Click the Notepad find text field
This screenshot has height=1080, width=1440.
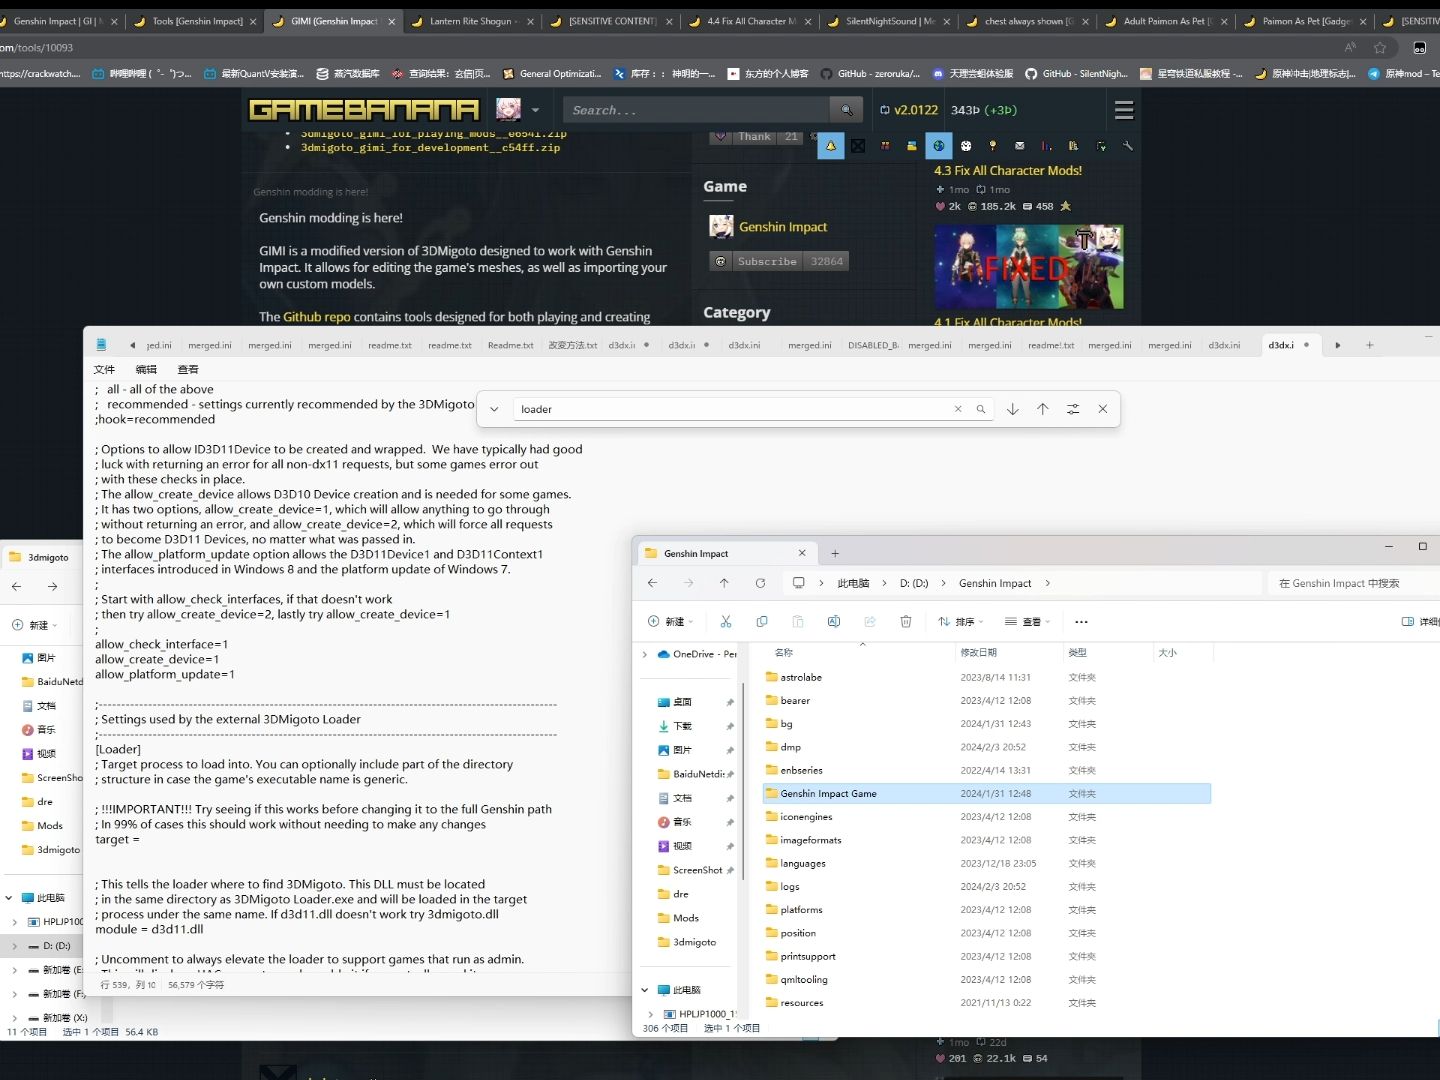(x=735, y=409)
